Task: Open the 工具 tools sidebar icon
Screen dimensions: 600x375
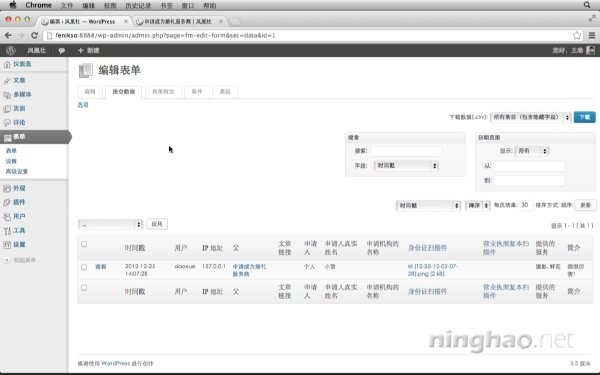Action: 7,231
